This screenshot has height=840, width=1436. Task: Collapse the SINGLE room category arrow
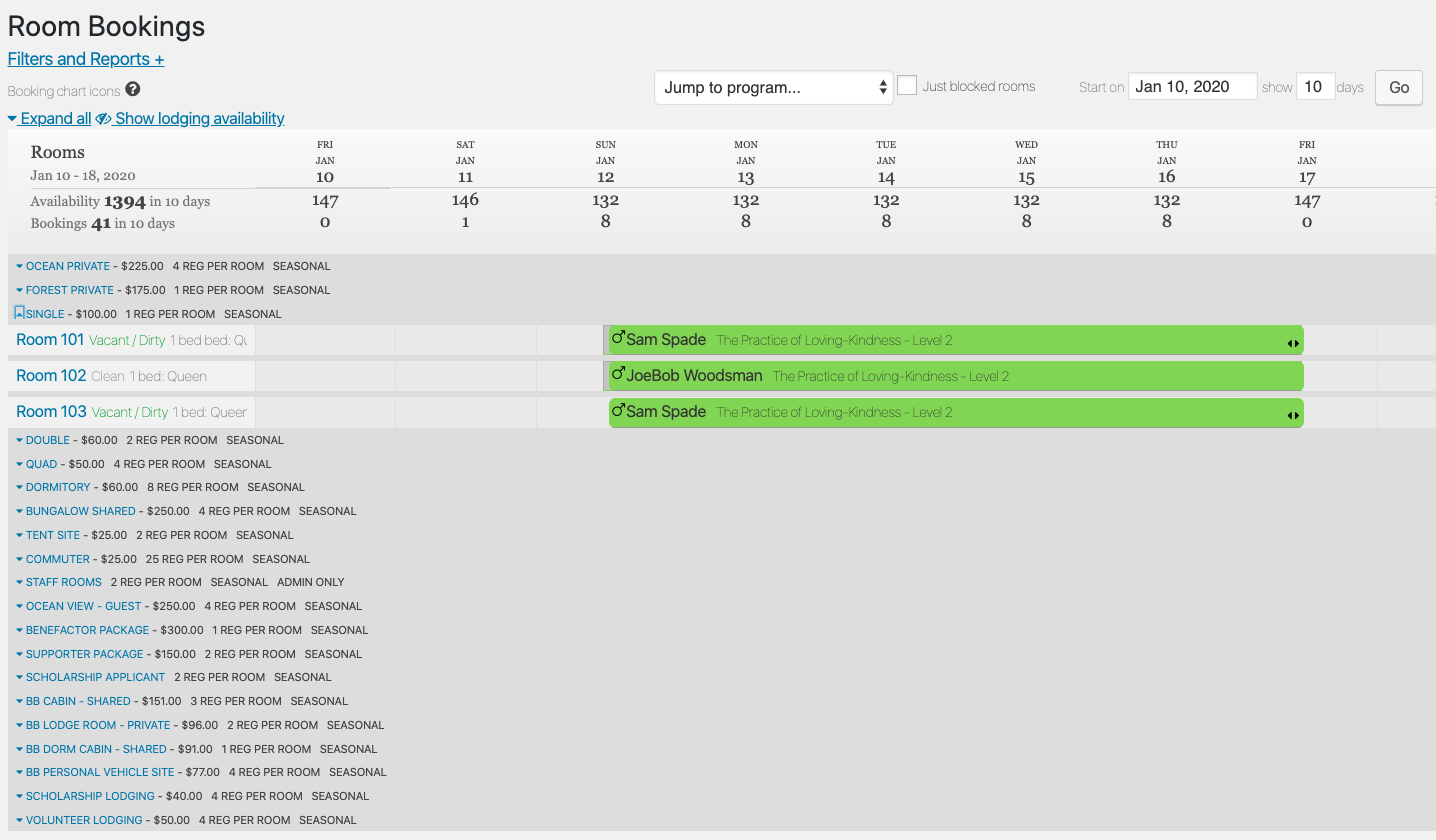click(x=19, y=313)
